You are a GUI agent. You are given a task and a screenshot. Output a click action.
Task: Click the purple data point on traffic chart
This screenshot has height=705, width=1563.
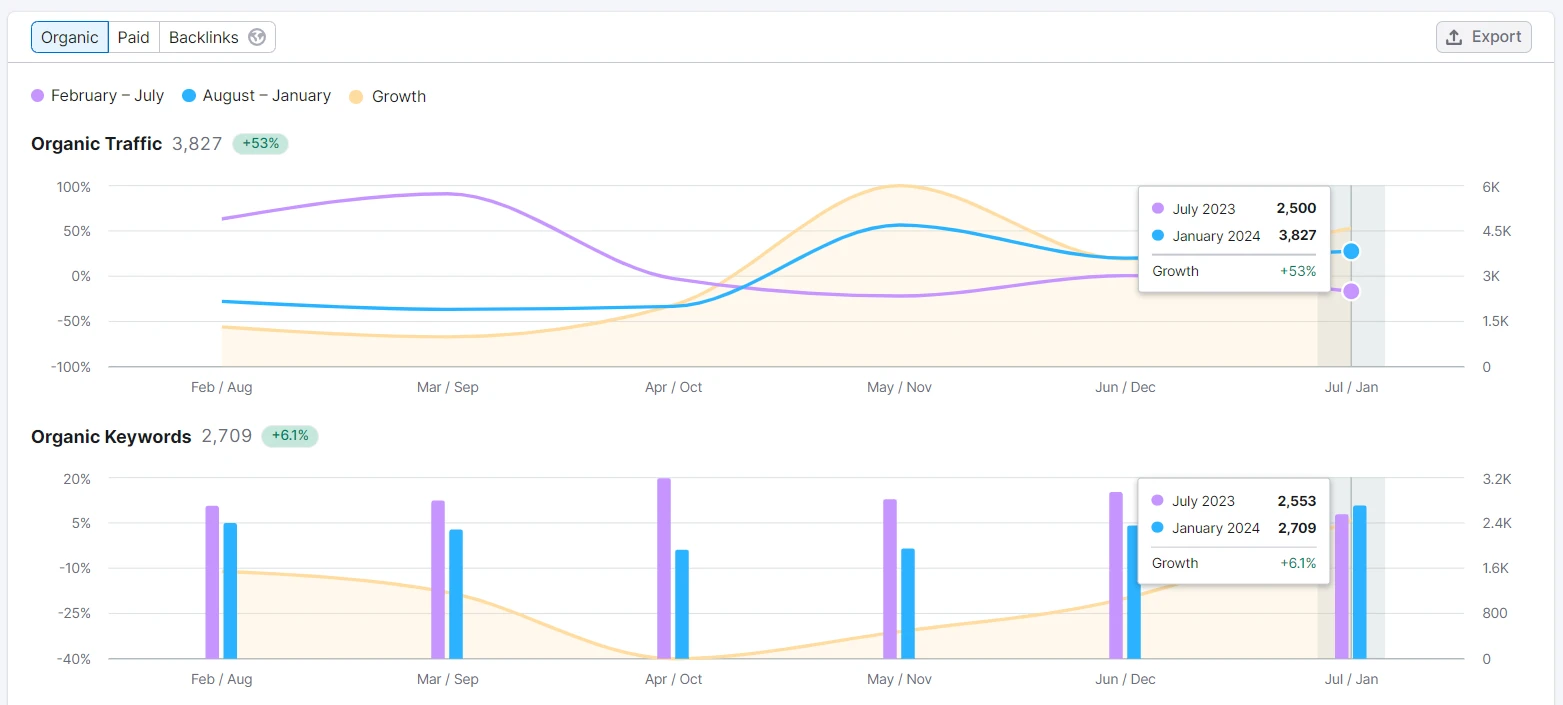[x=1351, y=291]
